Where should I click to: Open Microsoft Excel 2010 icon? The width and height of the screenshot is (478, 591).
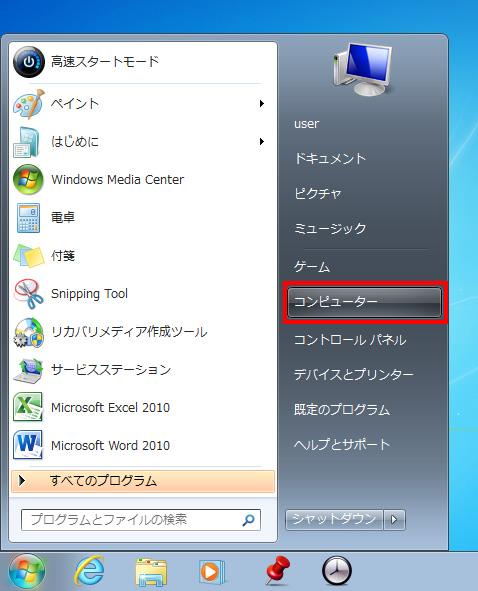tap(28, 407)
